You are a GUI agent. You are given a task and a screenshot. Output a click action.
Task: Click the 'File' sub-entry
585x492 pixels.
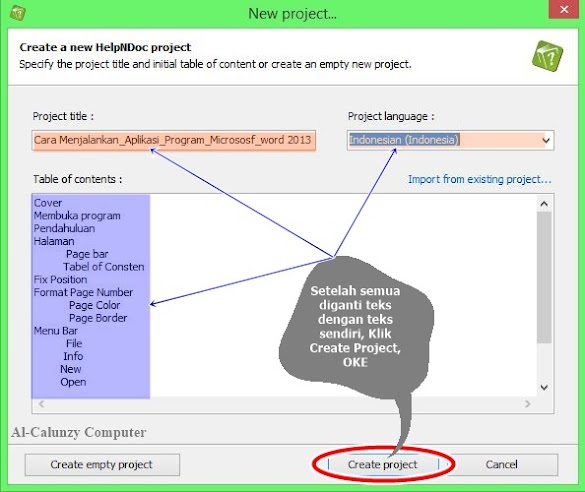click(74, 344)
